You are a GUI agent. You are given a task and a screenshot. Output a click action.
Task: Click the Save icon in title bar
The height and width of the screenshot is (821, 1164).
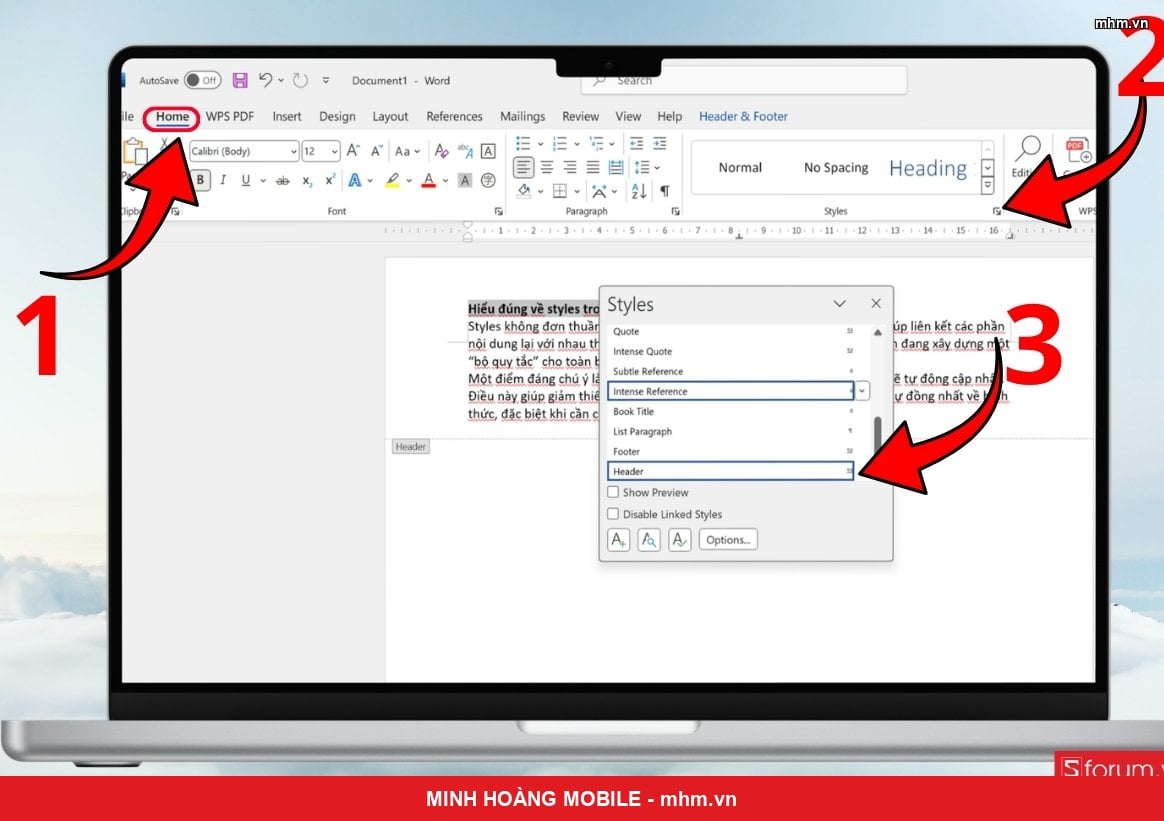pyautogui.click(x=240, y=80)
